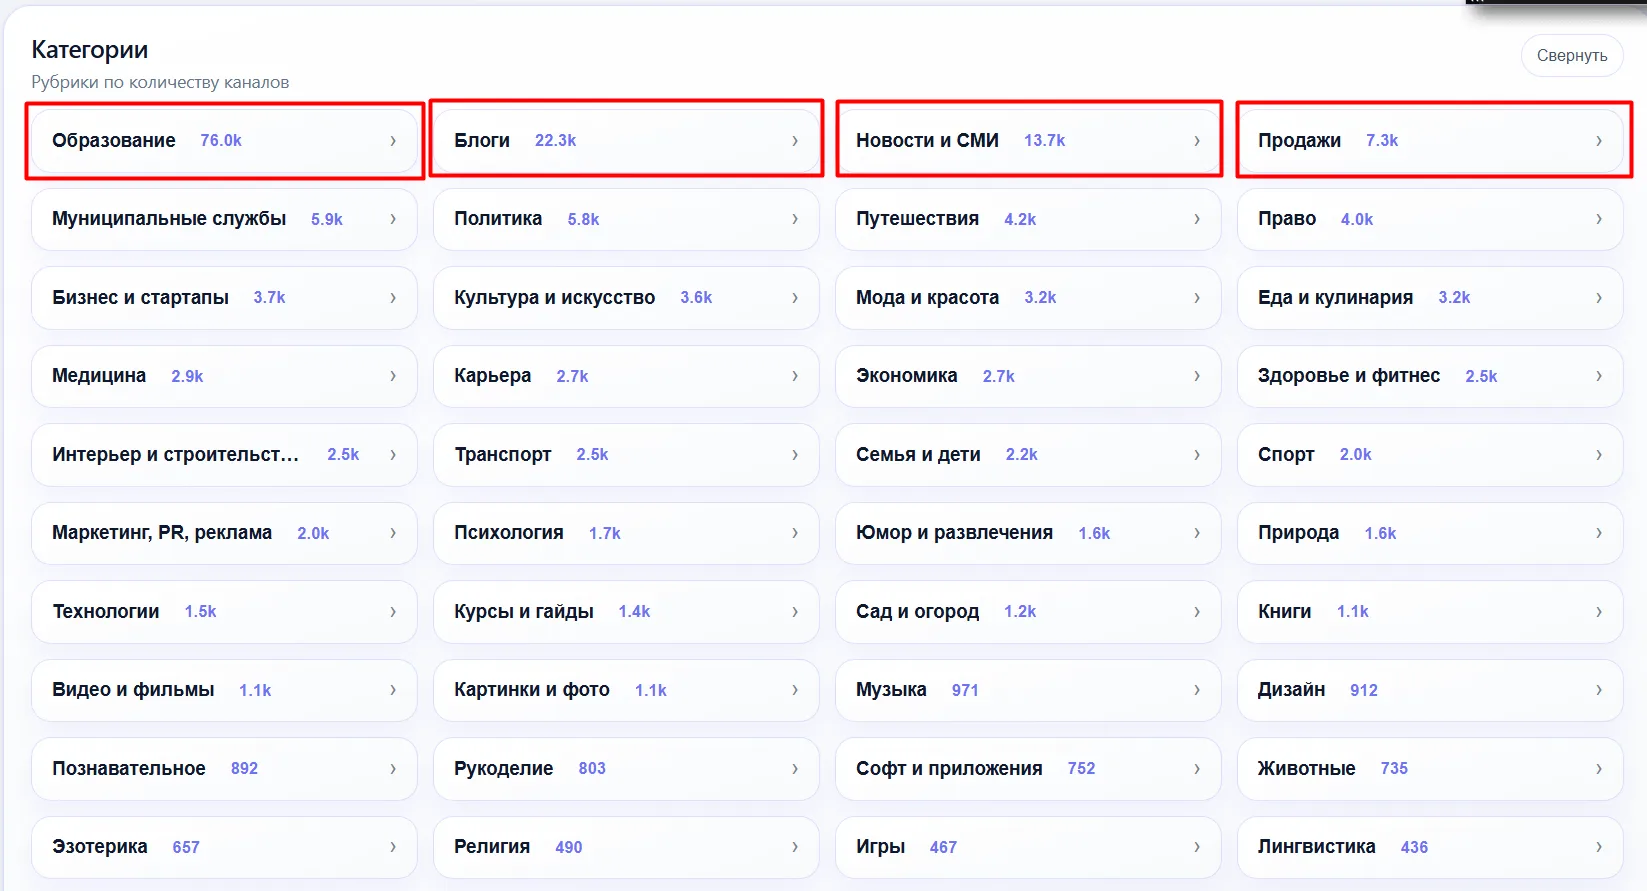Click the subtitle 'Рубрики по количеству каналов'
Screen dimensions: 1647x891
click(160, 82)
